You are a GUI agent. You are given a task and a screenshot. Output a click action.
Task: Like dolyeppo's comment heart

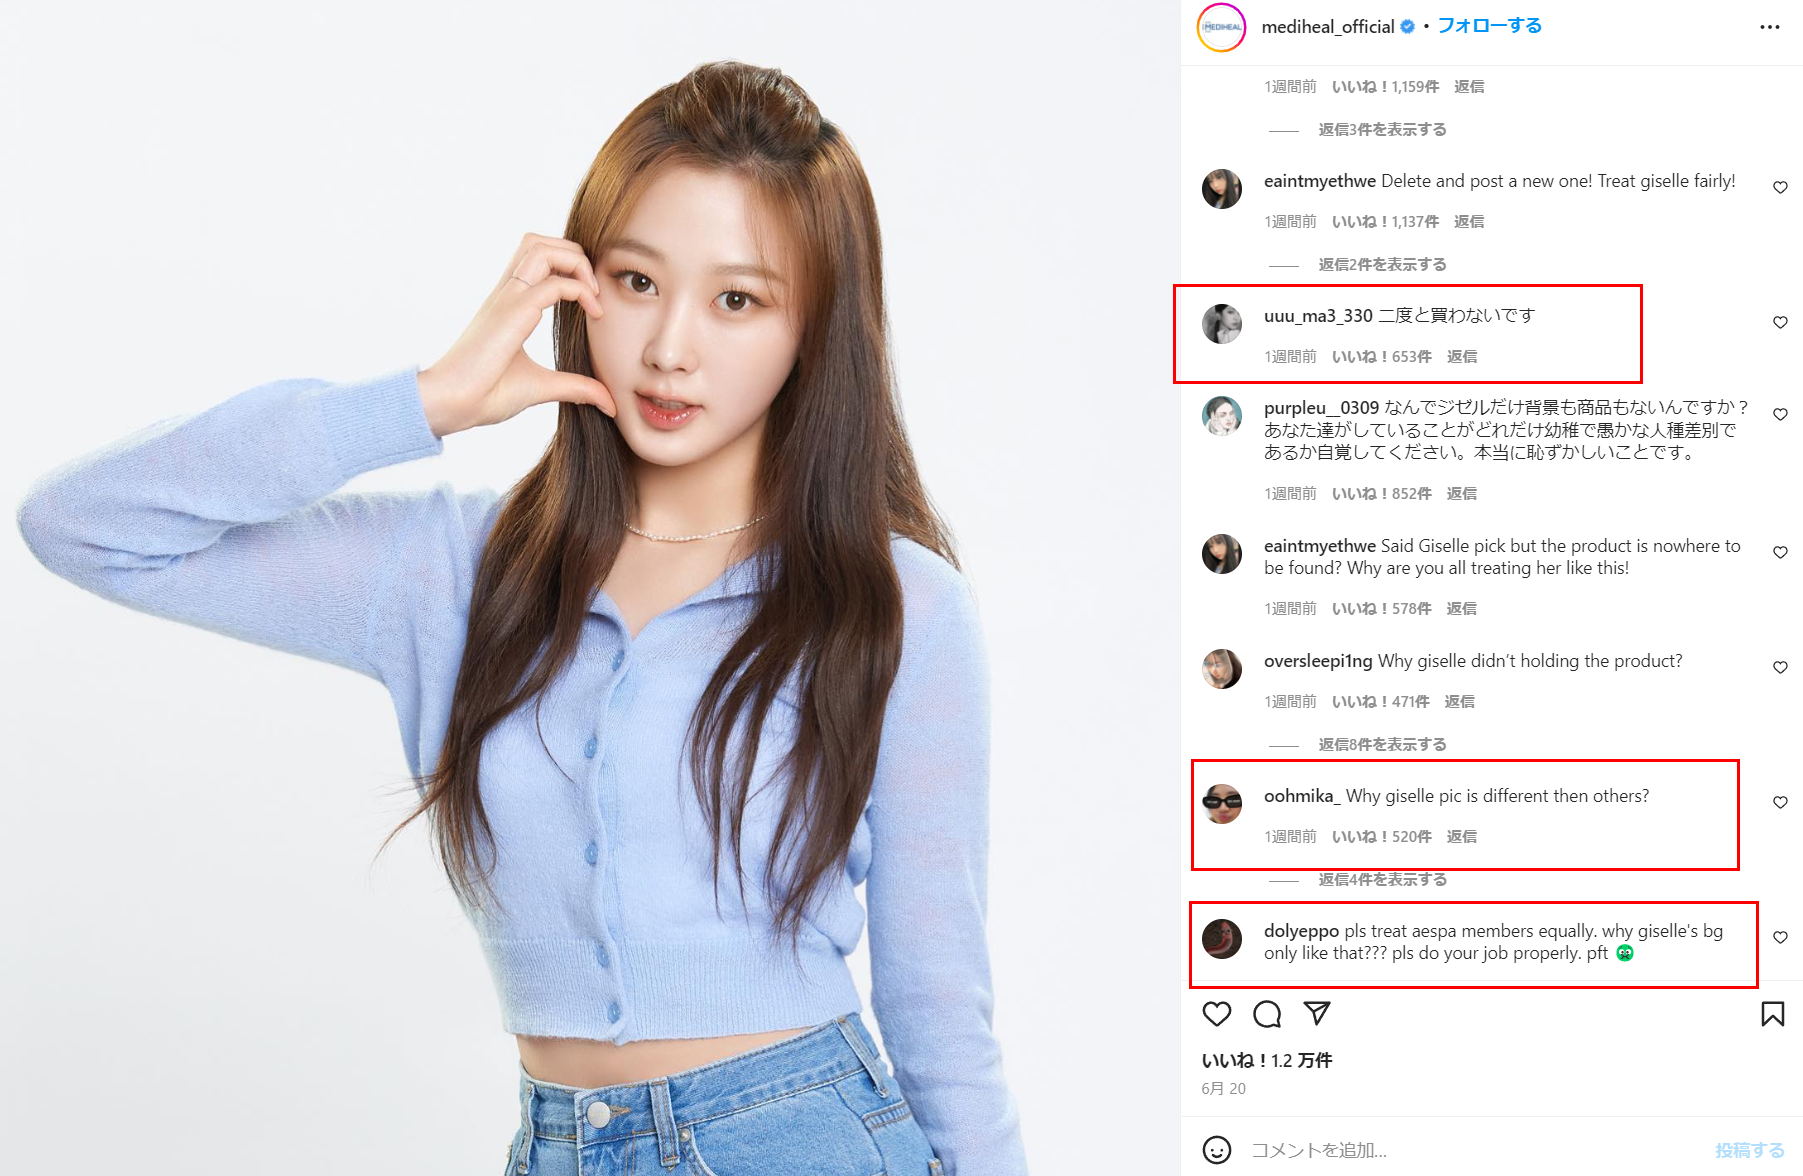(1780, 937)
